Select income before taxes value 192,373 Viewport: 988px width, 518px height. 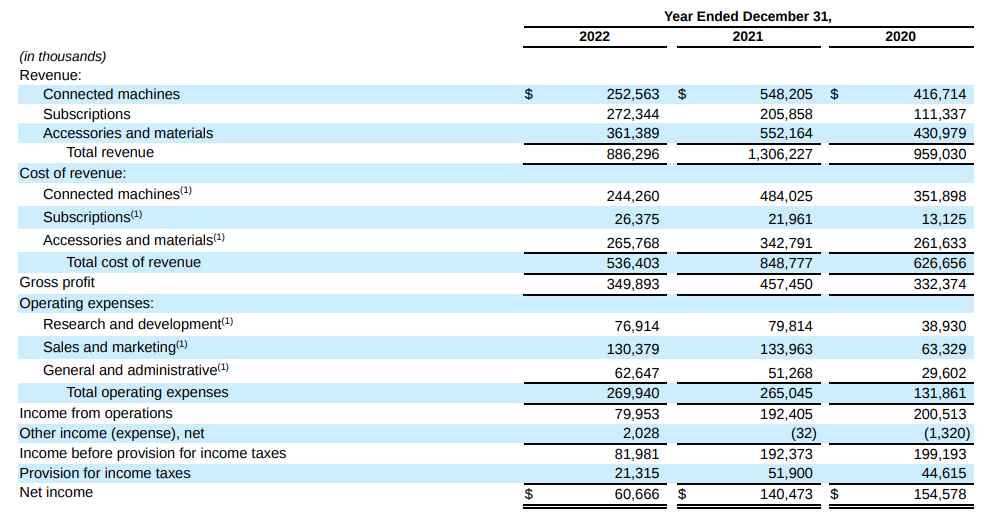pos(786,454)
